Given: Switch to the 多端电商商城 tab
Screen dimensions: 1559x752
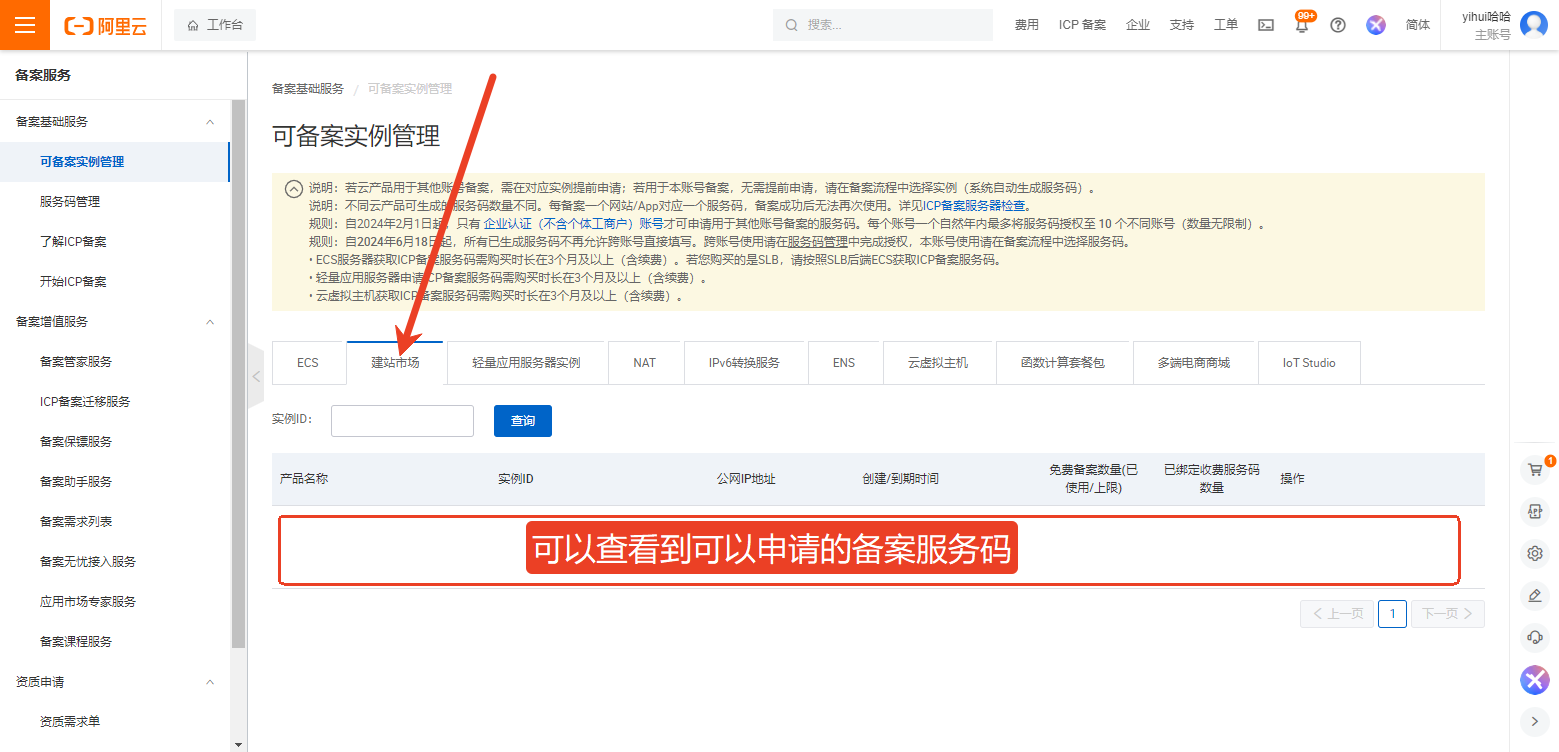Looking at the screenshot, I should click(x=1194, y=363).
